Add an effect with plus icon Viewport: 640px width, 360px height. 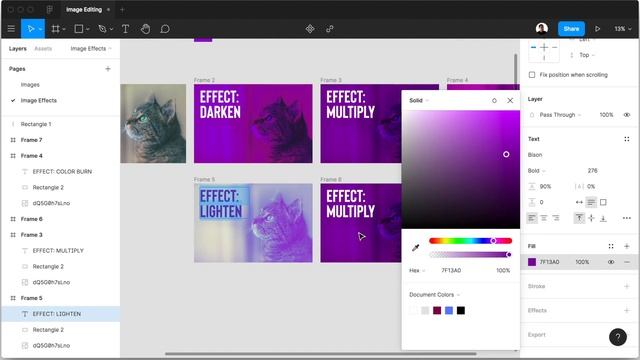pos(627,310)
